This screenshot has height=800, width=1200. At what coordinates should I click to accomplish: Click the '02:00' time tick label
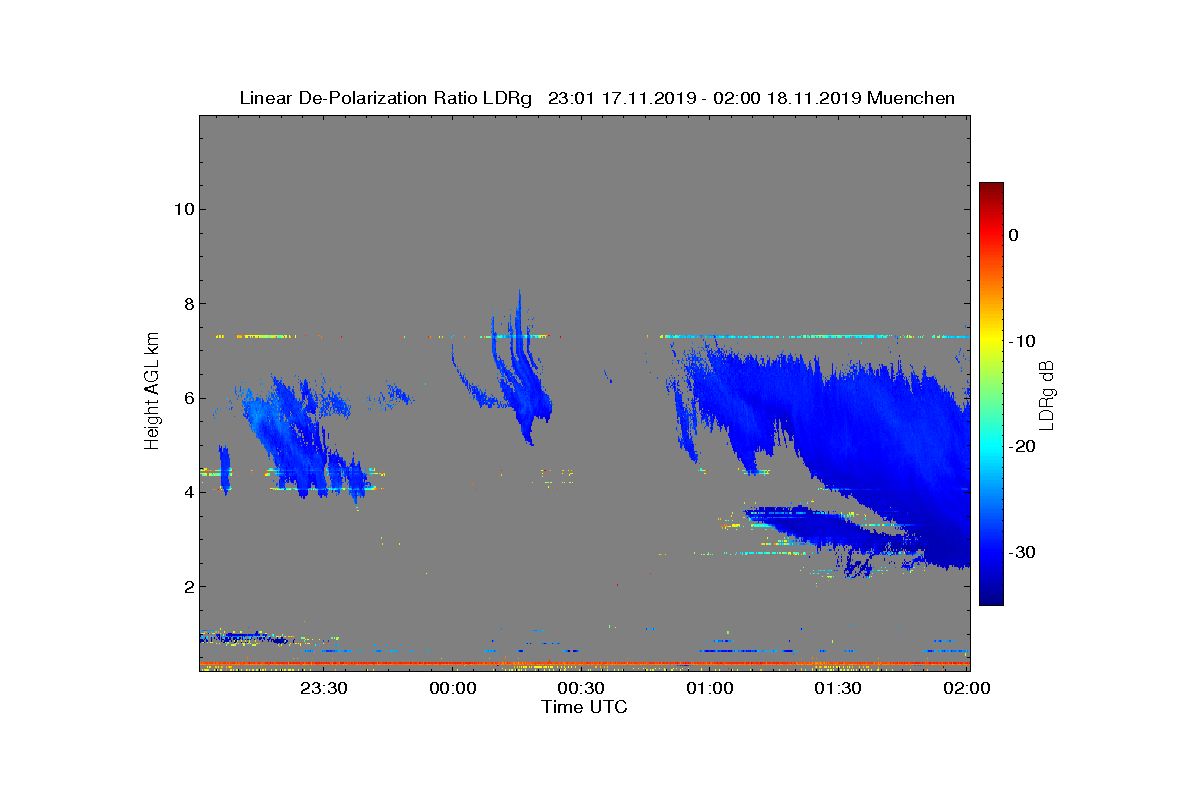967,689
